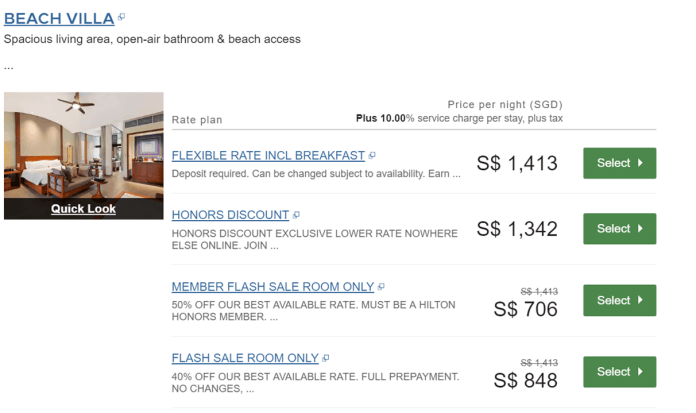
Task: Open the Quick Look overlay link
Action: [x=83, y=209]
